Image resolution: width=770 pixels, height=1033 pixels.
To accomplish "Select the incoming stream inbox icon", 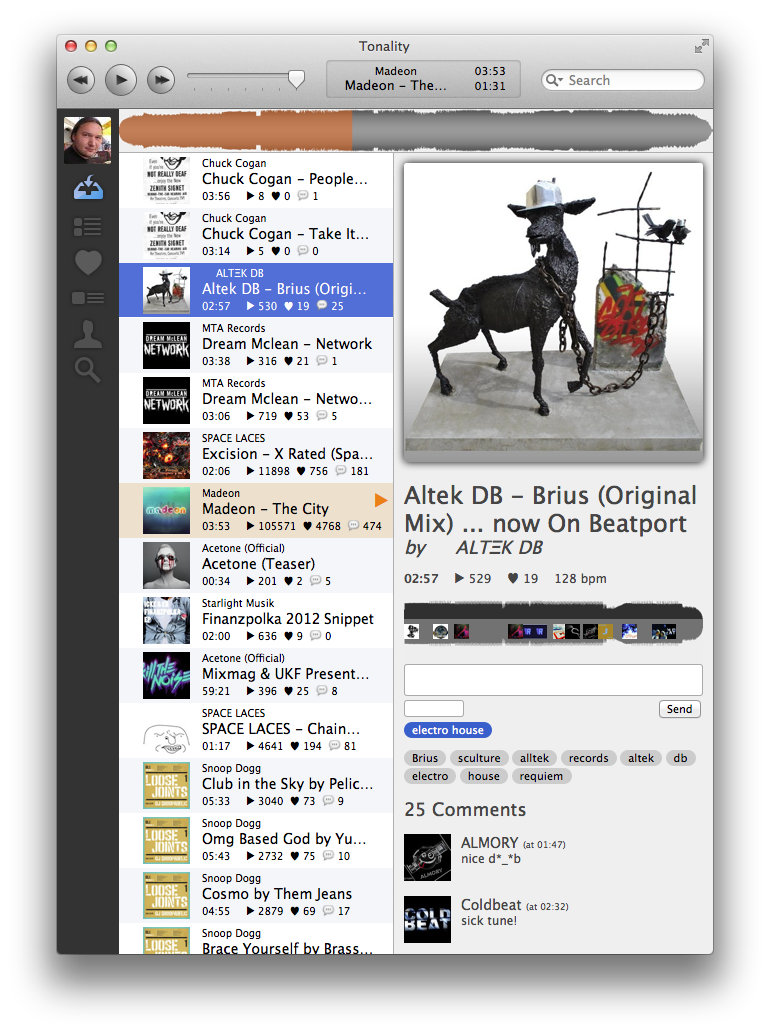I will 88,188.
